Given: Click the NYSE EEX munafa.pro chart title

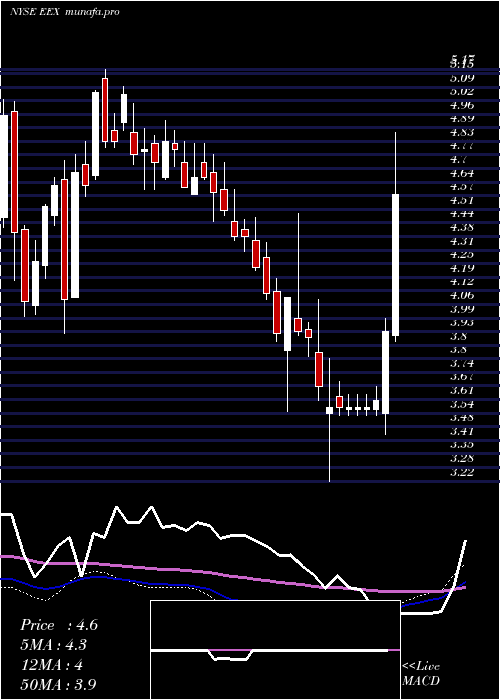Looking at the screenshot, I should coord(65,12).
